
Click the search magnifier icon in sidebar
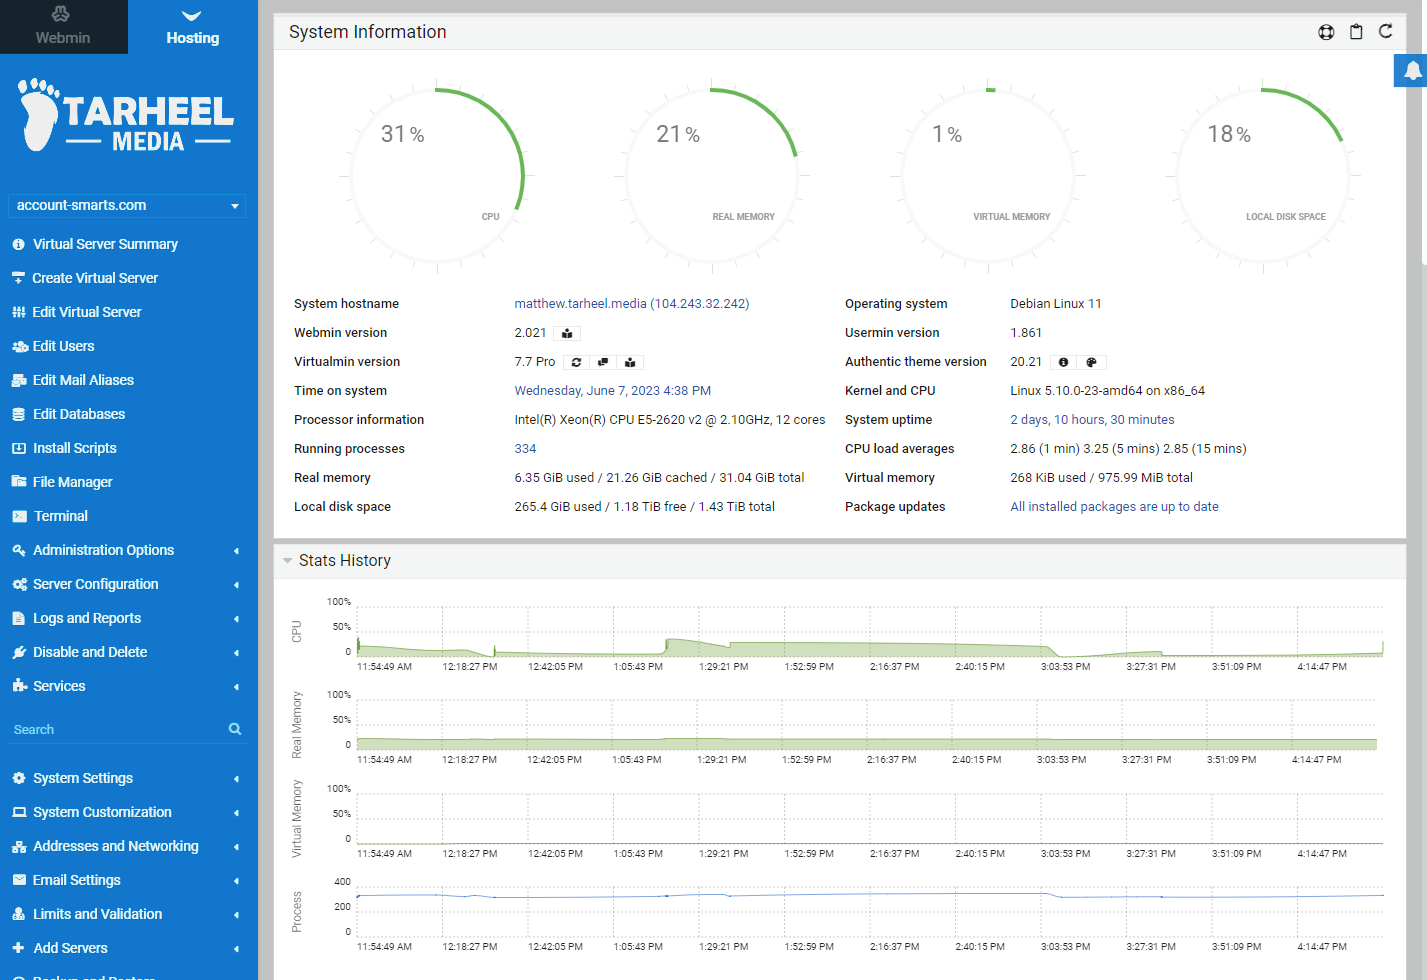coord(235,729)
